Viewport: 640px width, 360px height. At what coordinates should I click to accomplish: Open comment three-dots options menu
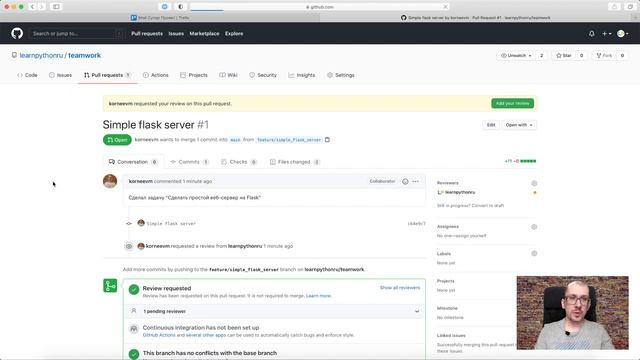pos(416,181)
